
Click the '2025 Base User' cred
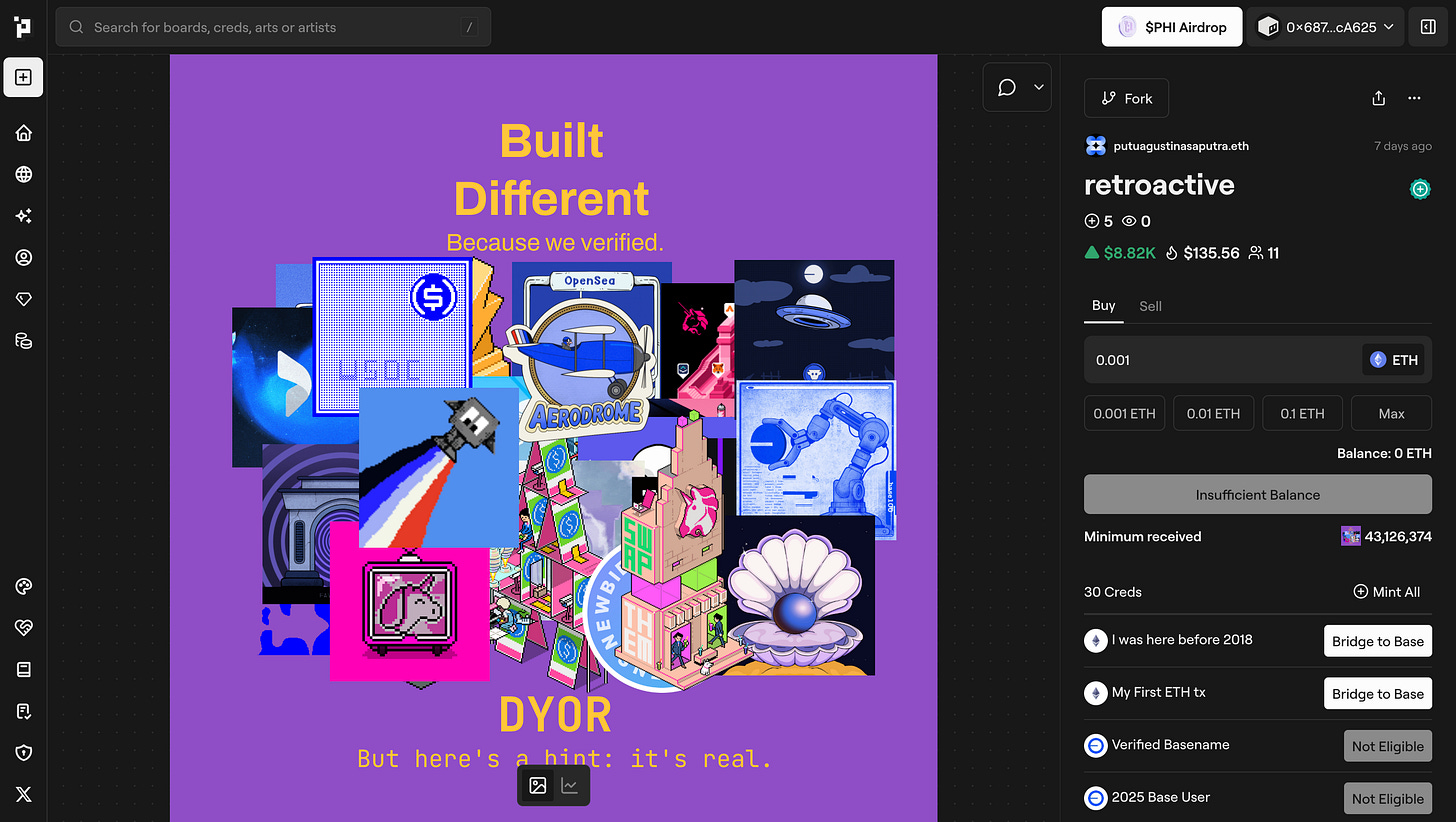1161,797
